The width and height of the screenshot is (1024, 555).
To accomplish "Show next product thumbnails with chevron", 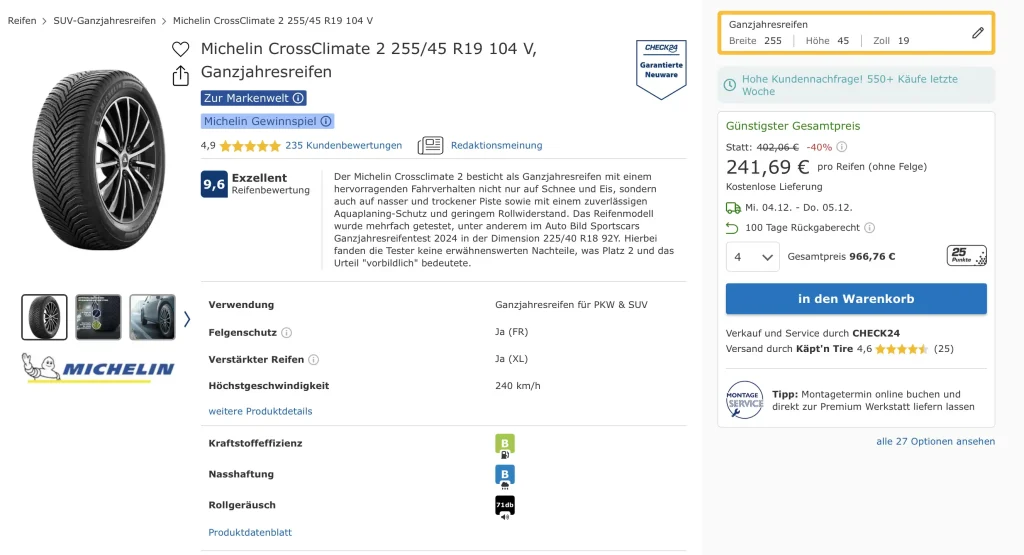I will click(187, 319).
